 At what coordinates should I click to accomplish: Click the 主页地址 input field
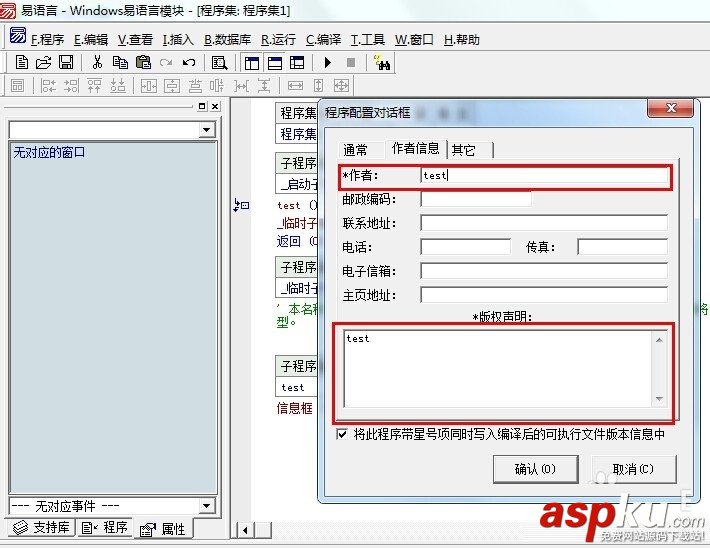click(544, 295)
